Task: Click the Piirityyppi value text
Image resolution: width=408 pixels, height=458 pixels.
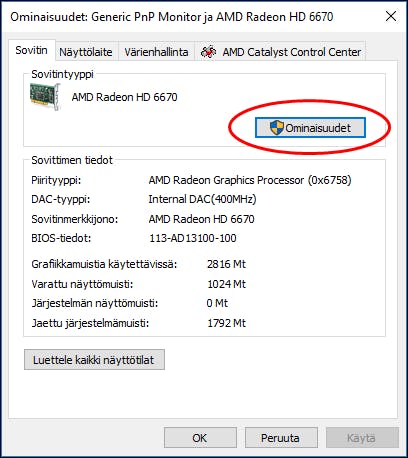Action: click(250, 180)
